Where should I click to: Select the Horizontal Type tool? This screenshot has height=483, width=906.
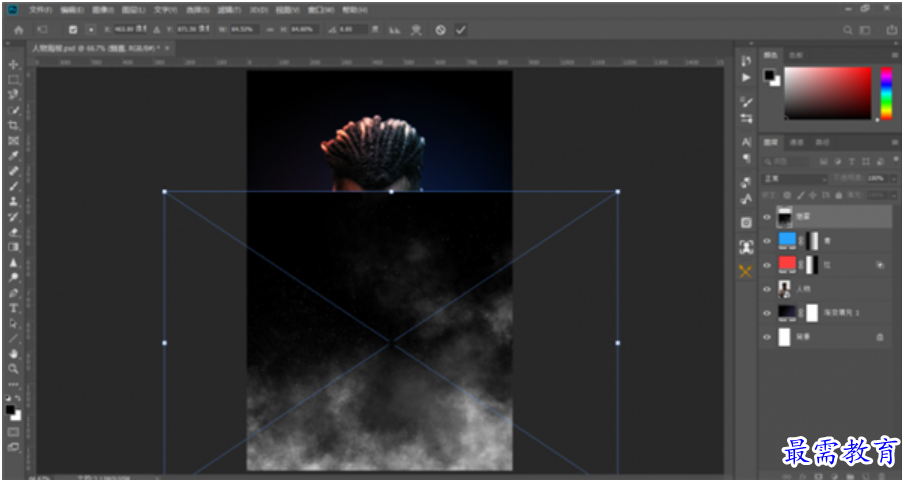tap(13, 307)
